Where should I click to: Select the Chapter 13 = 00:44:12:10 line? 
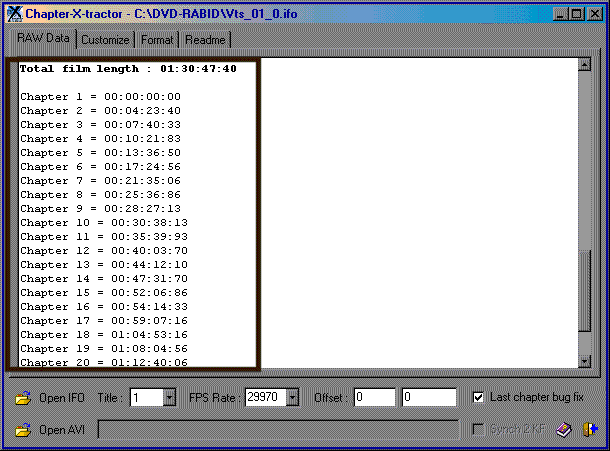[x=104, y=265]
